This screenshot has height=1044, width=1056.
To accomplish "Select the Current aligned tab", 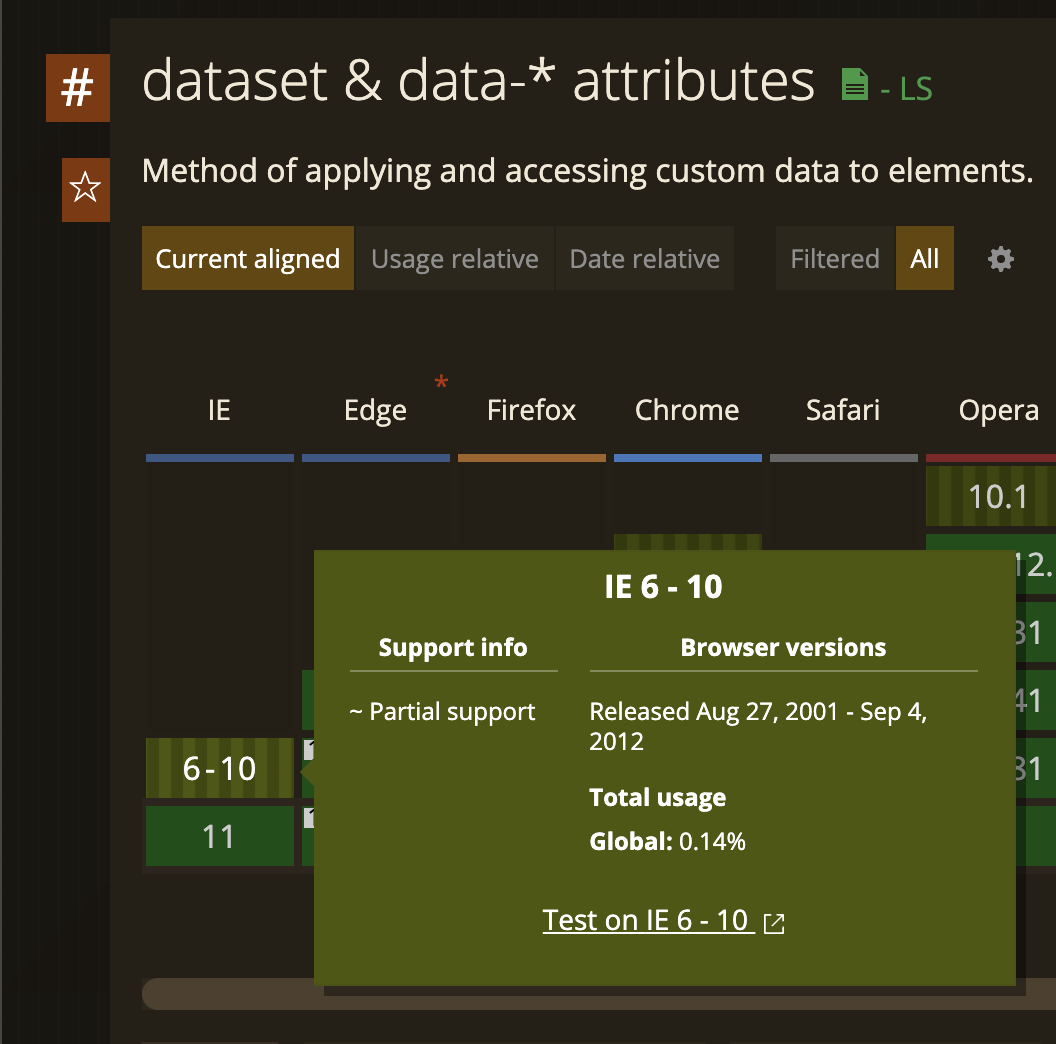I will (x=248, y=259).
